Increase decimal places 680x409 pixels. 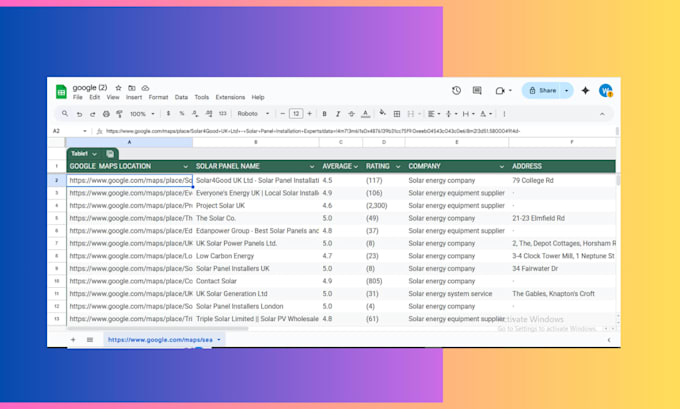[x=209, y=114]
